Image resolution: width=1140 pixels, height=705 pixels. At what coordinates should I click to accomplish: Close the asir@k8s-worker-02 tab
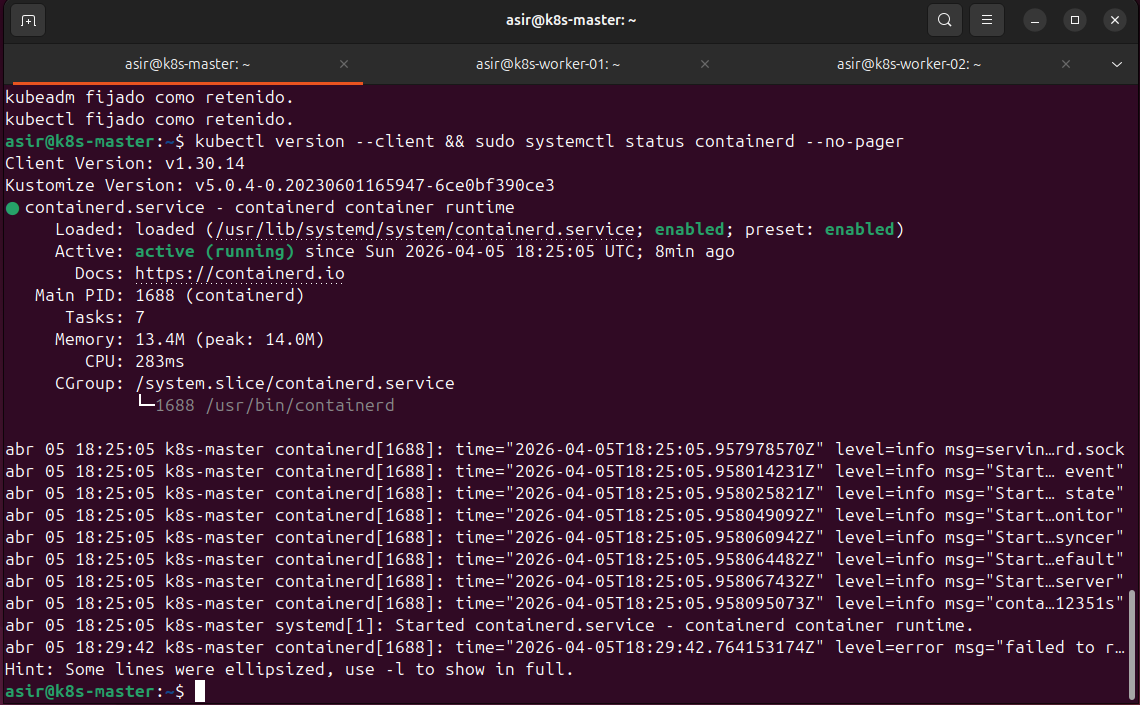pos(1066,64)
